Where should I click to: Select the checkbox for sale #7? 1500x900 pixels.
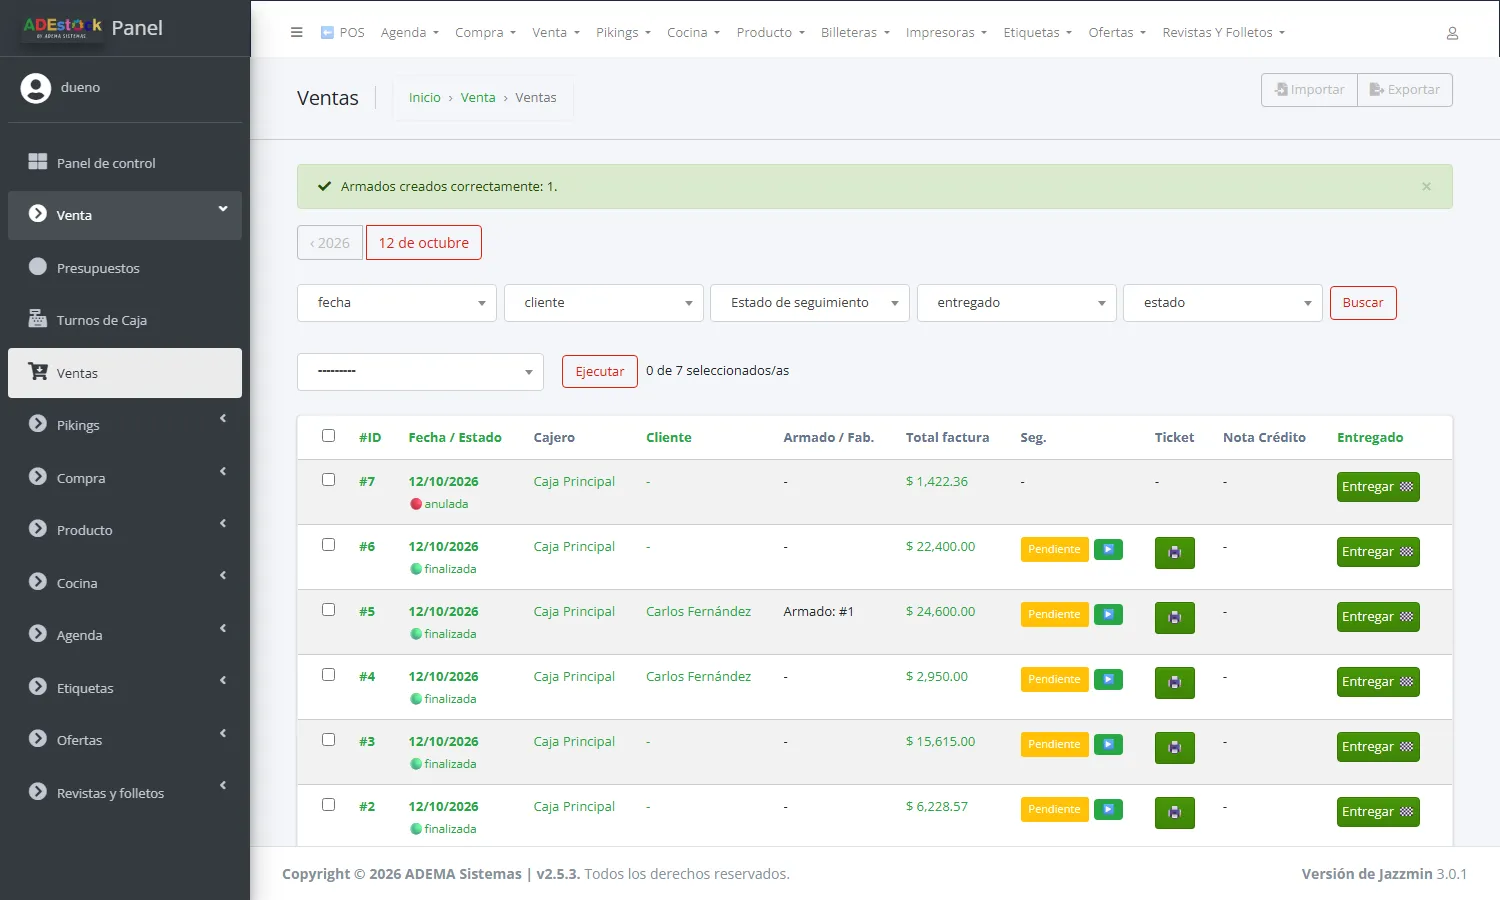[328, 480]
